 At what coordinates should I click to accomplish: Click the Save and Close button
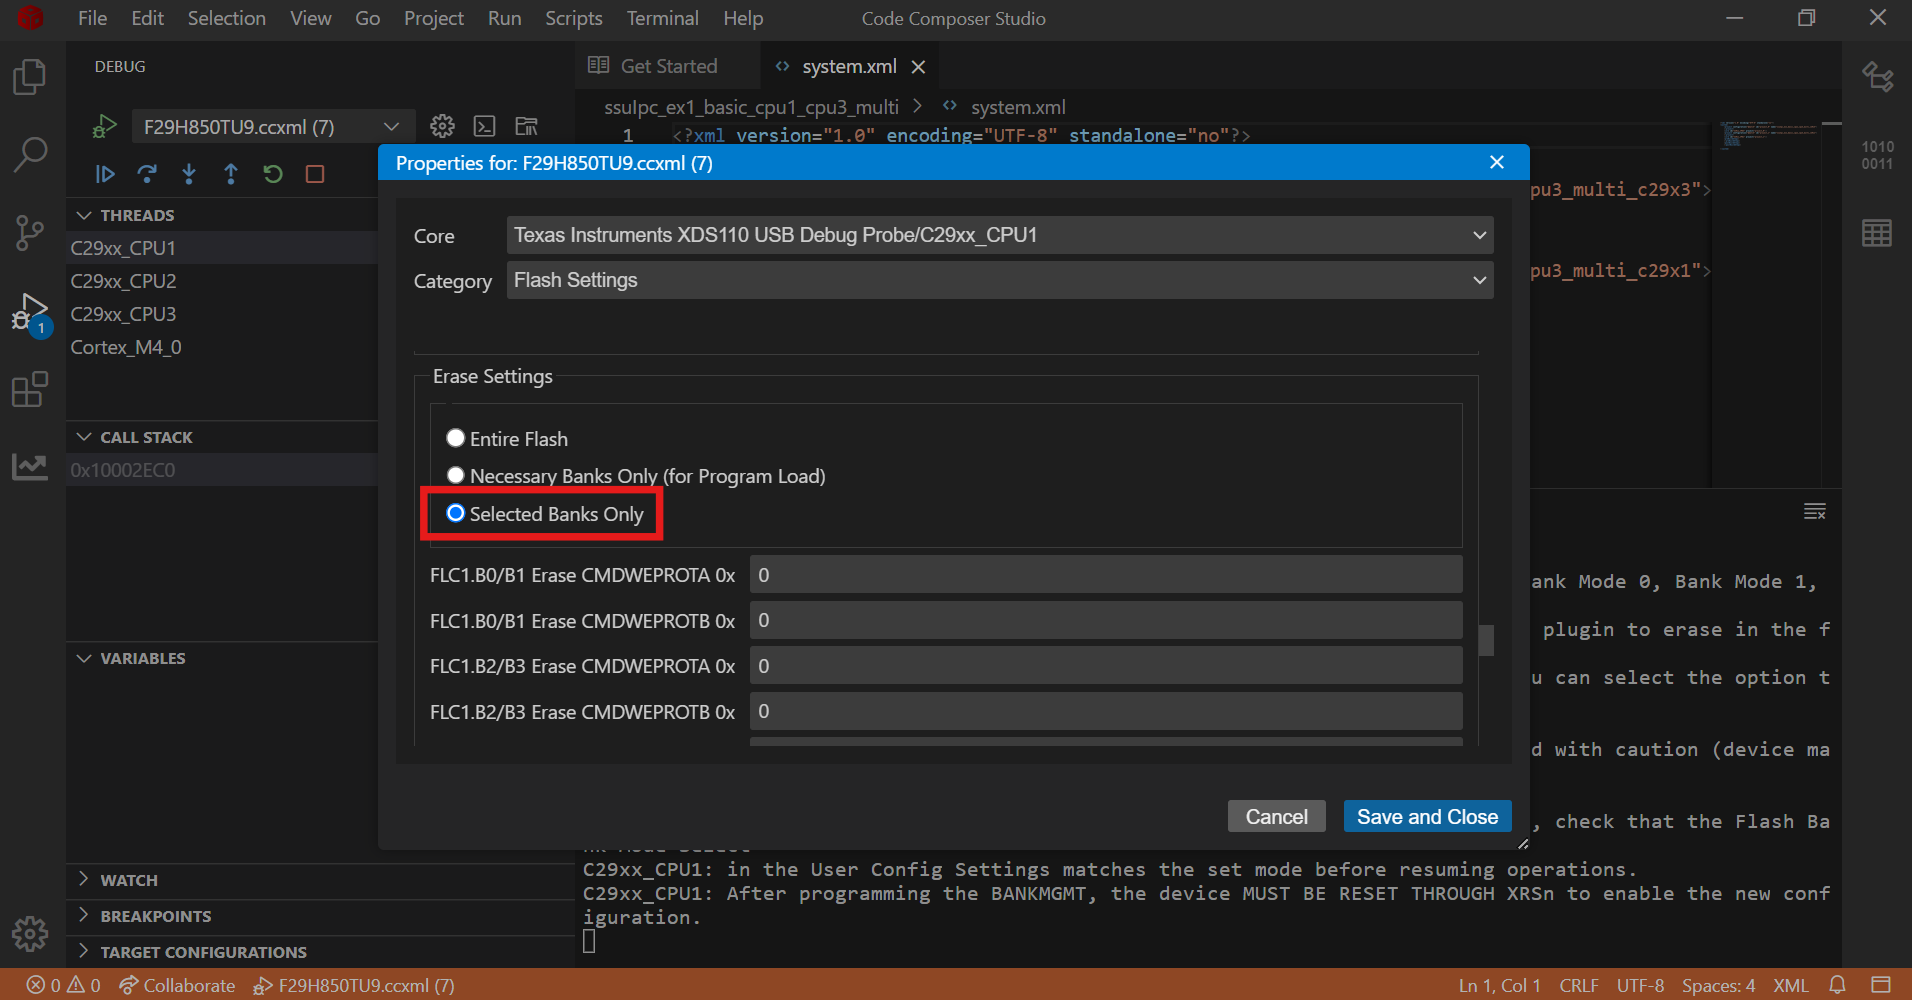[1427, 816]
